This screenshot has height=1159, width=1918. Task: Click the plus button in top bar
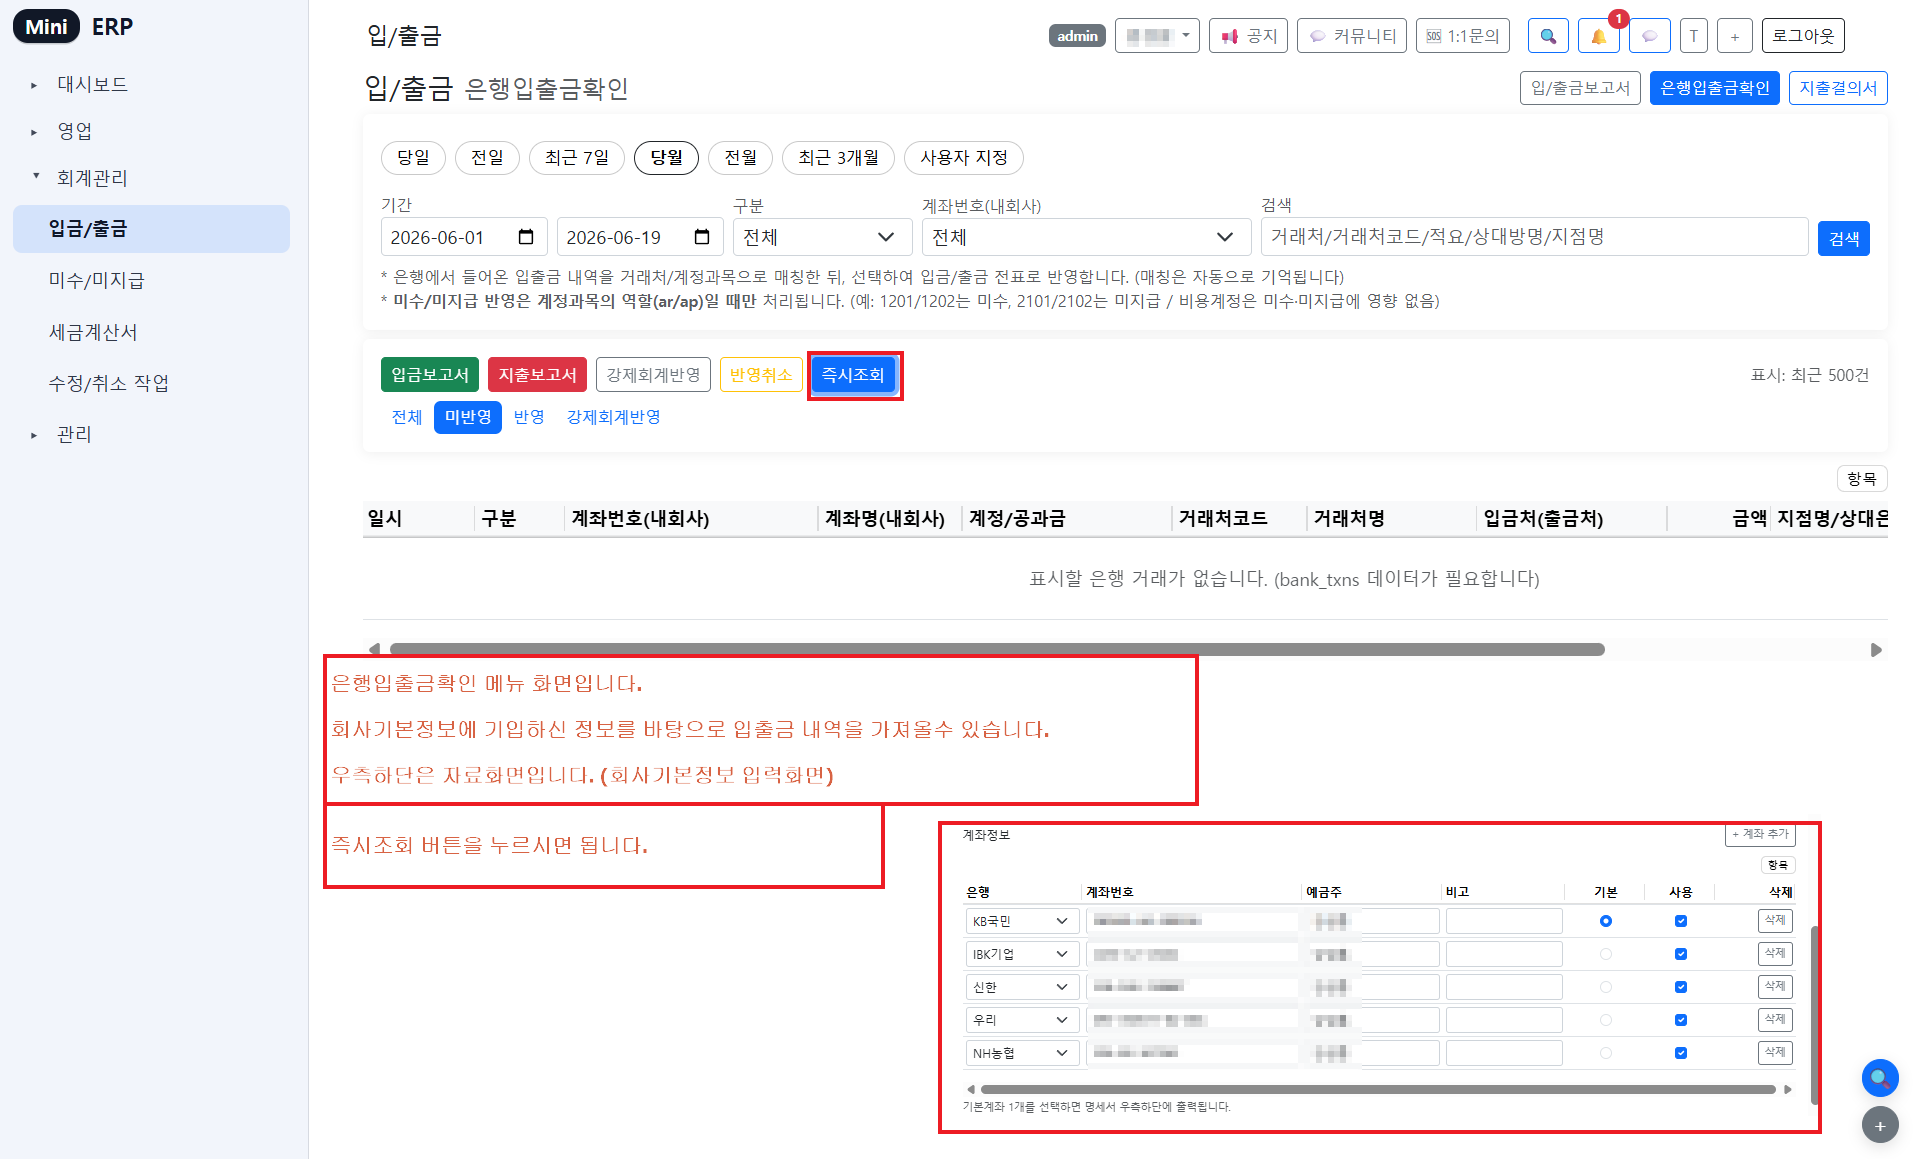click(1734, 36)
